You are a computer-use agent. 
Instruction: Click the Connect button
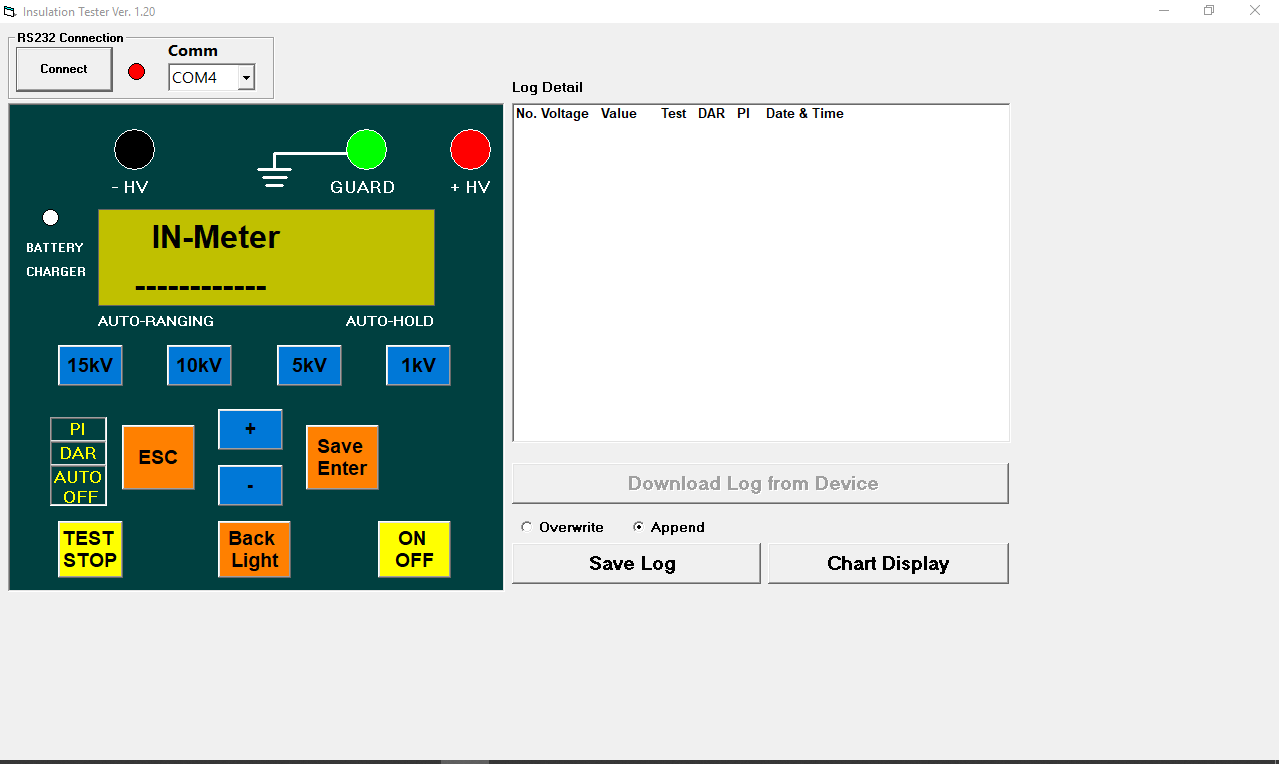pyautogui.click(x=64, y=69)
